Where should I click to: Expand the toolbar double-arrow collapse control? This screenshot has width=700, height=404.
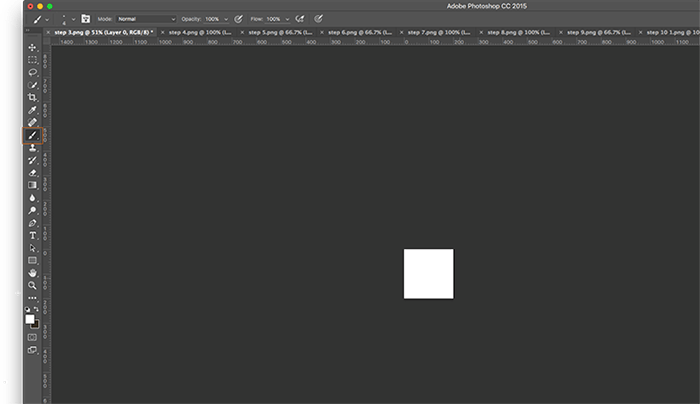coord(27,30)
